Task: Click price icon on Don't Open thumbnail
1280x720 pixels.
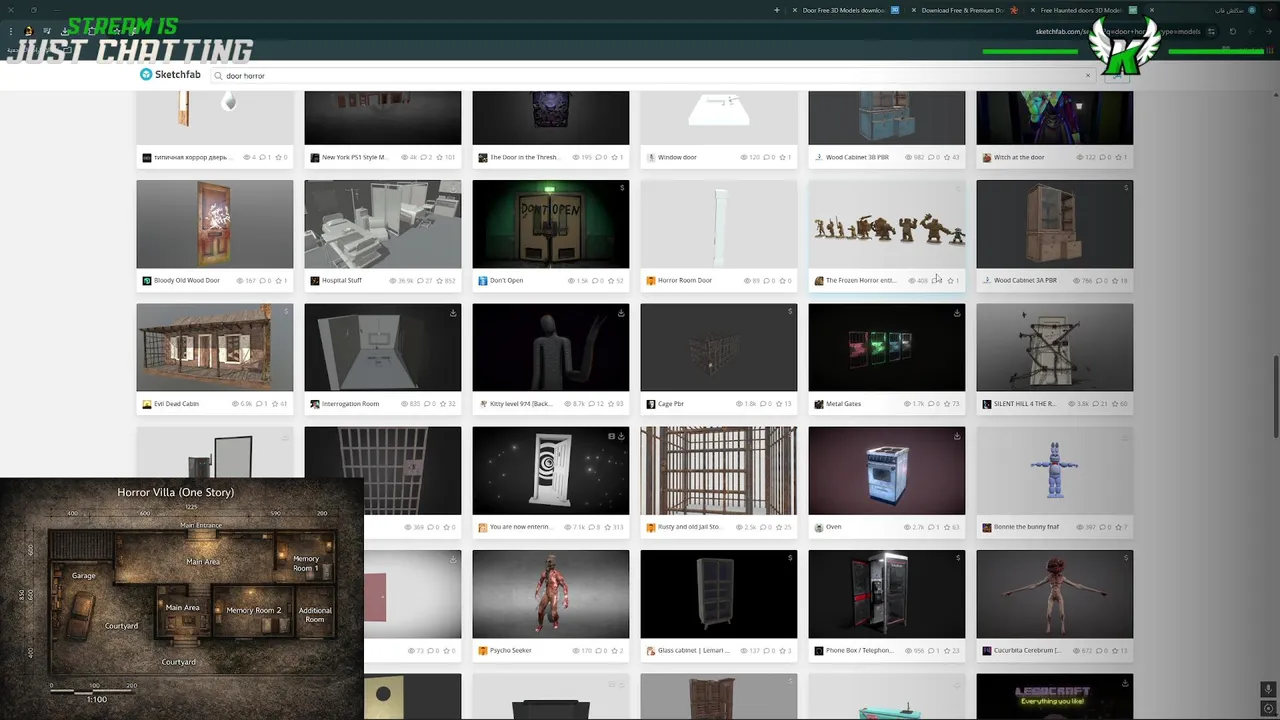Action: click(622, 188)
